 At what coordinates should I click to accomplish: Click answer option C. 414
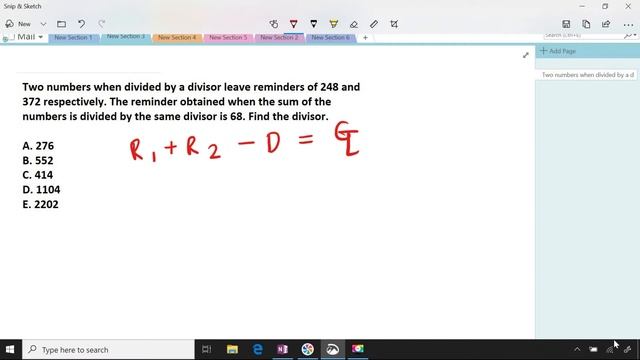point(38,175)
